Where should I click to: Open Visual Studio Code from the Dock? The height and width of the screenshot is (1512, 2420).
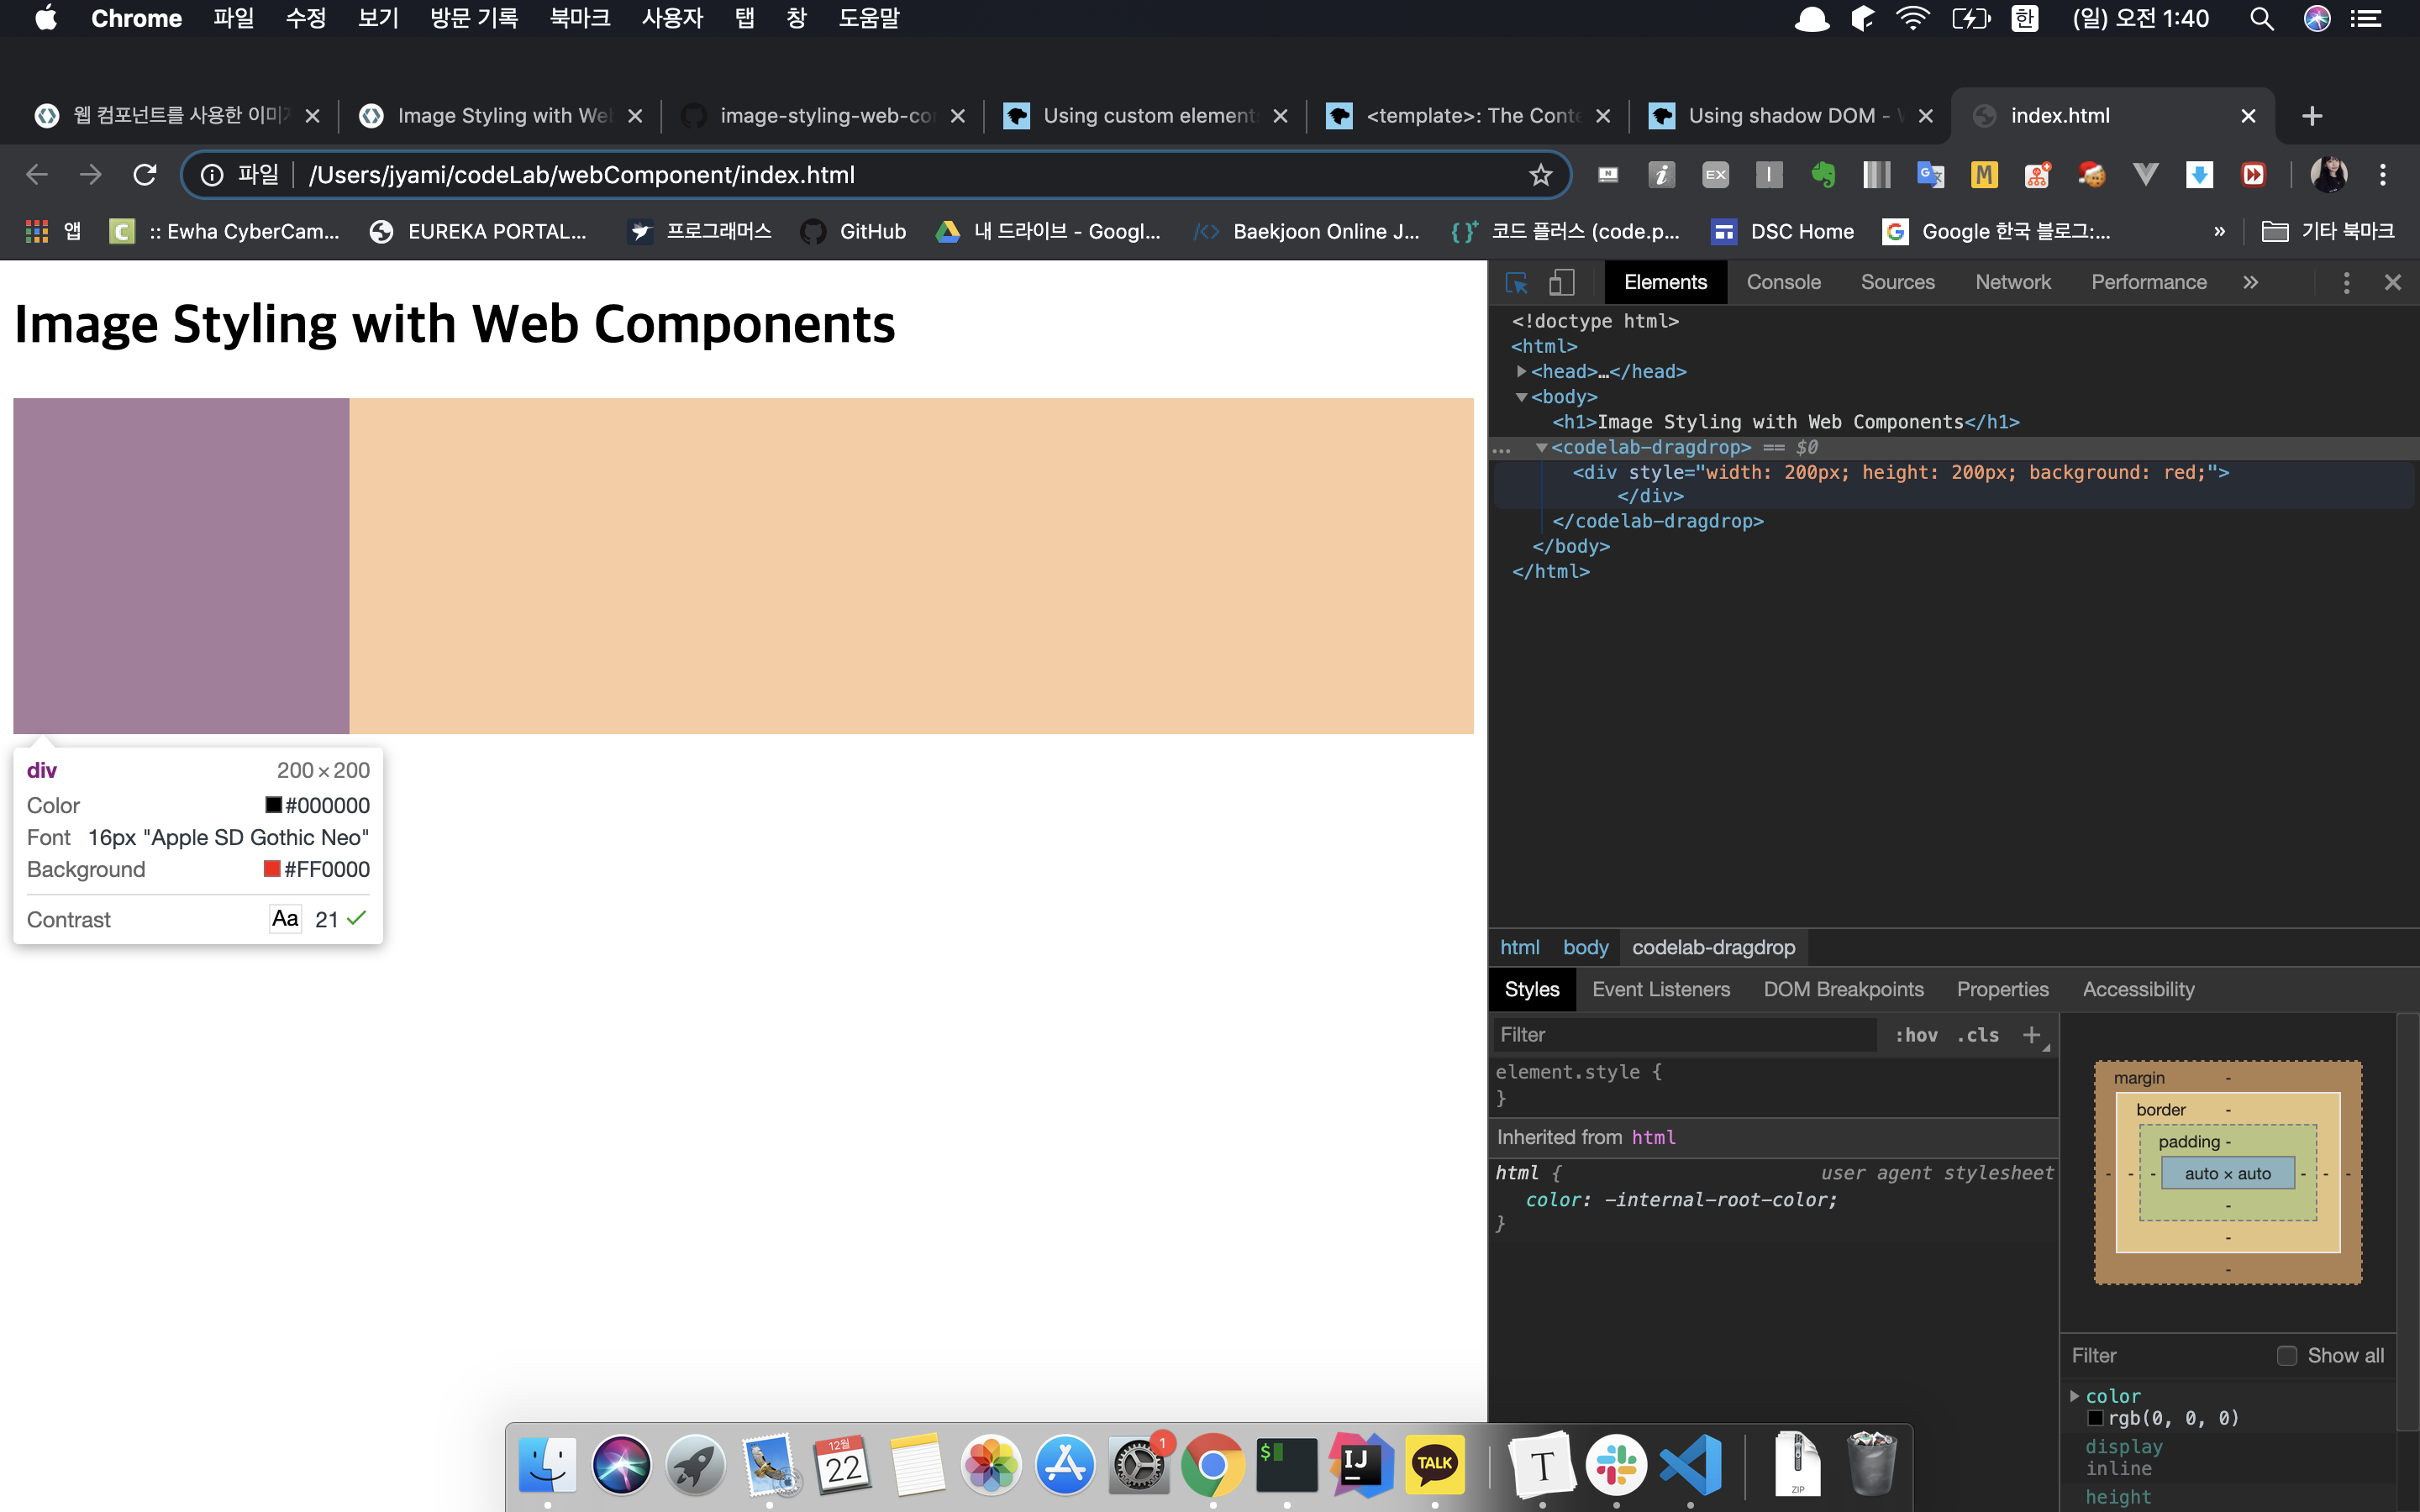click(1691, 1465)
